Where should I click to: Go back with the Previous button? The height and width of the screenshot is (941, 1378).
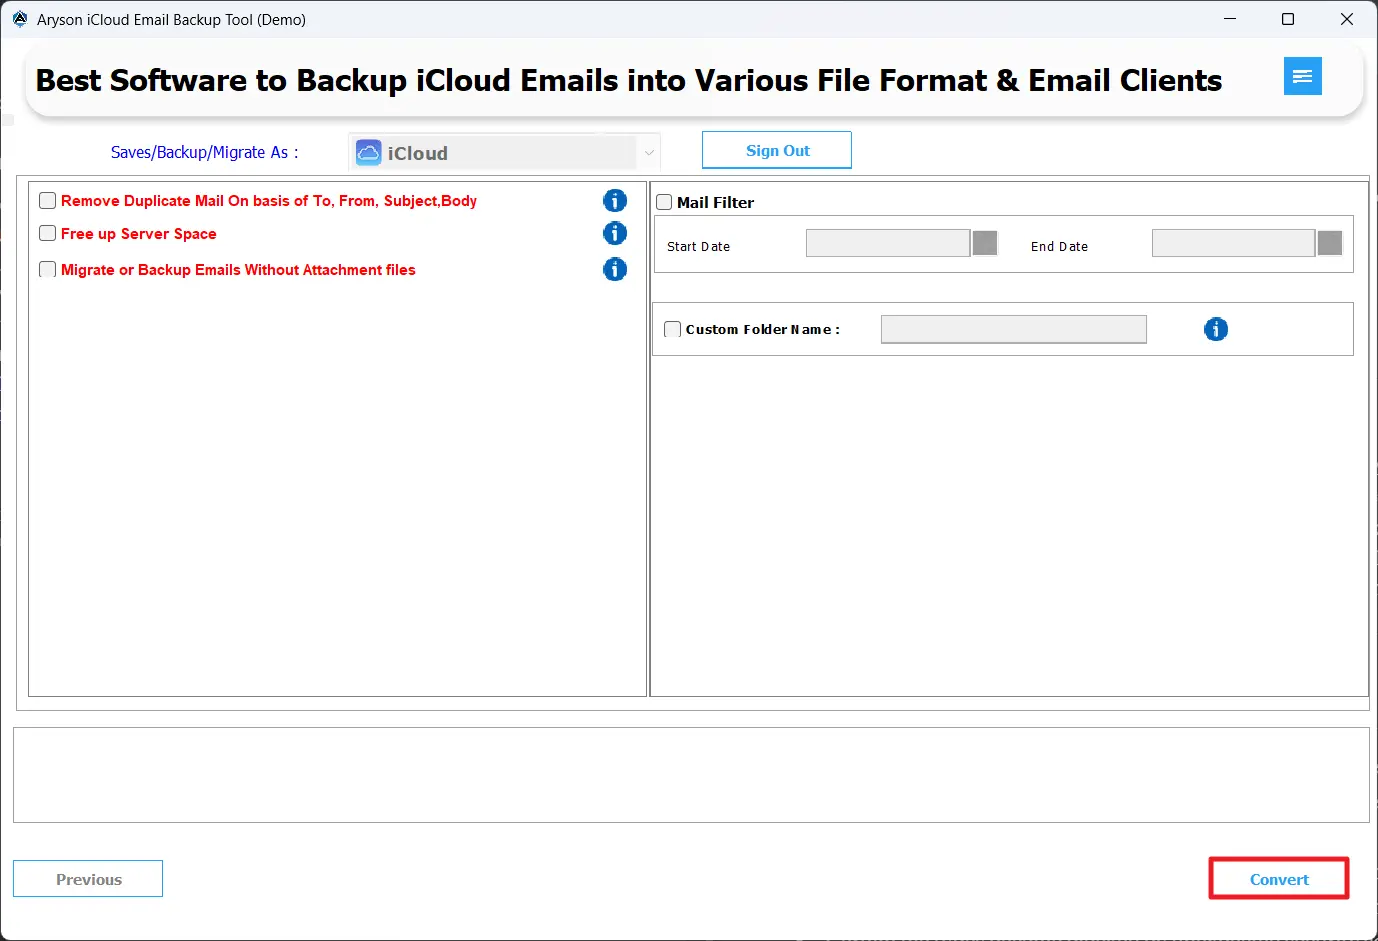click(x=88, y=879)
